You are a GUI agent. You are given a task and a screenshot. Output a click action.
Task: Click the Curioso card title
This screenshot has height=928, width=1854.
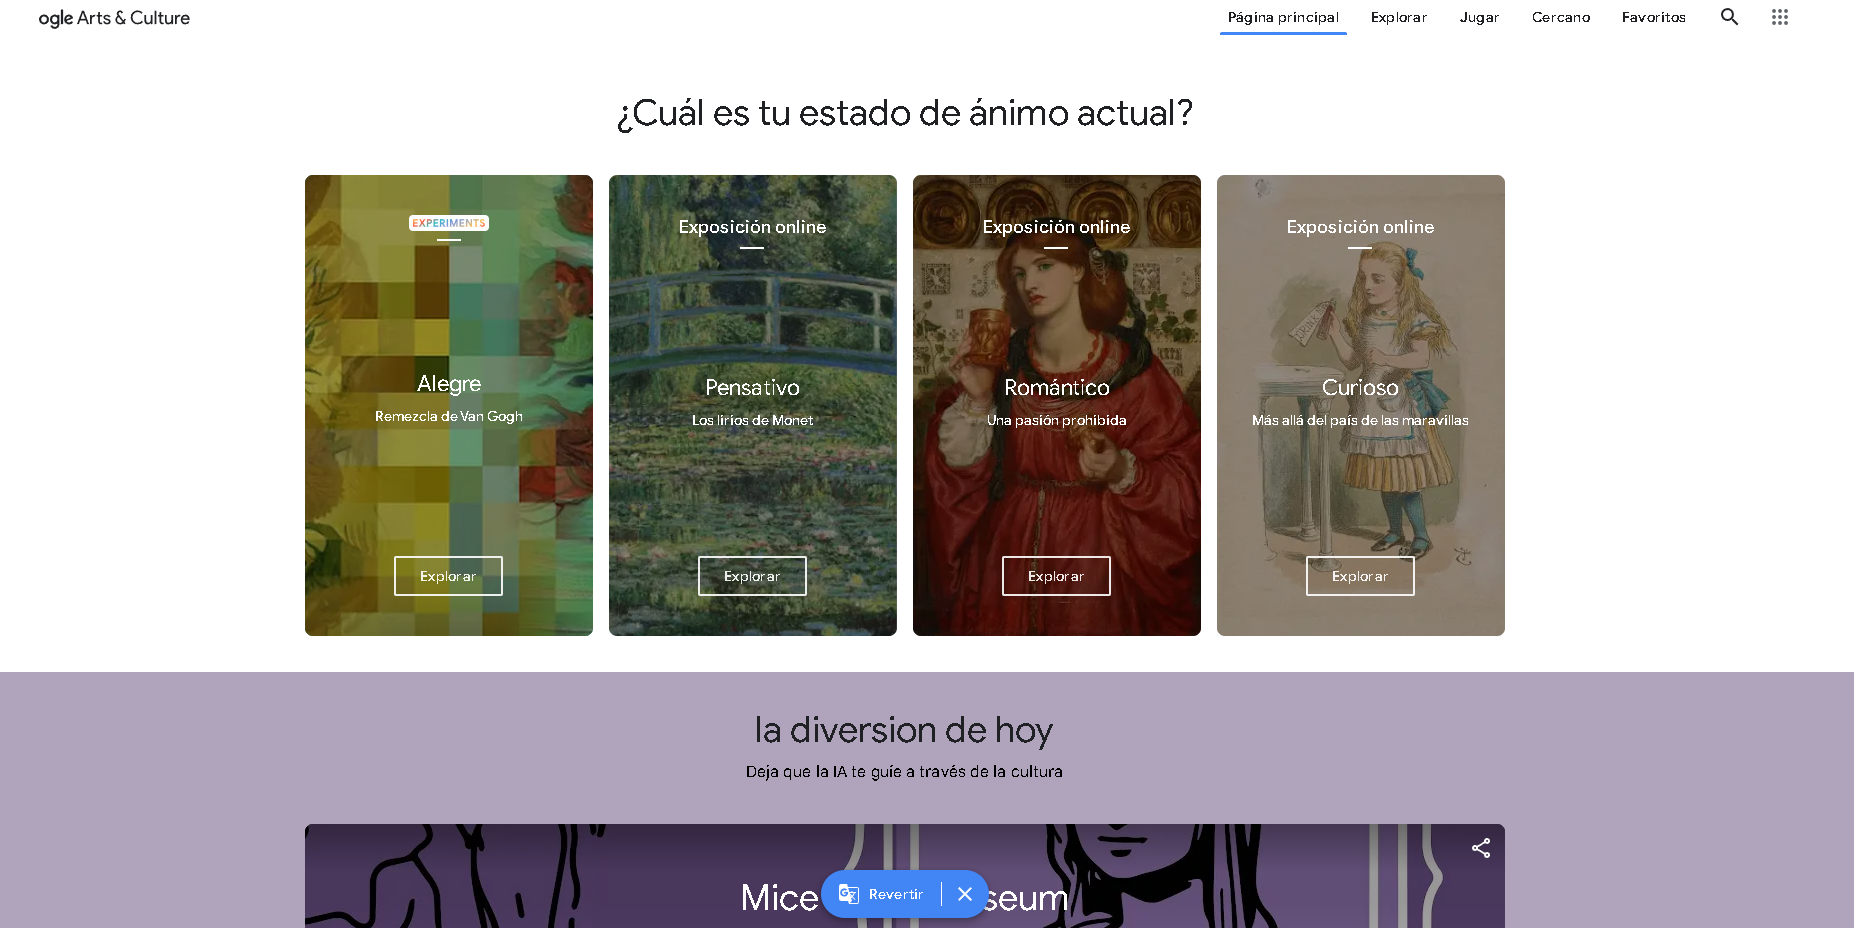tap(1360, 387)
